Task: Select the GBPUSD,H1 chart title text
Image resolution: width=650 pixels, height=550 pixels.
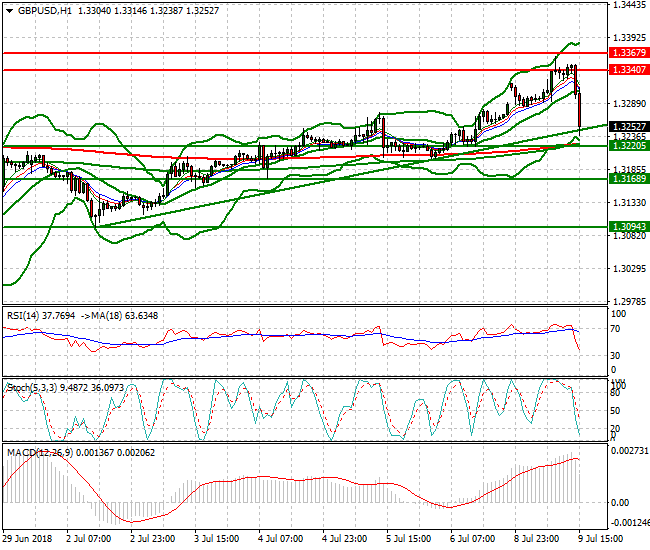Action: (x=45, y=11)
